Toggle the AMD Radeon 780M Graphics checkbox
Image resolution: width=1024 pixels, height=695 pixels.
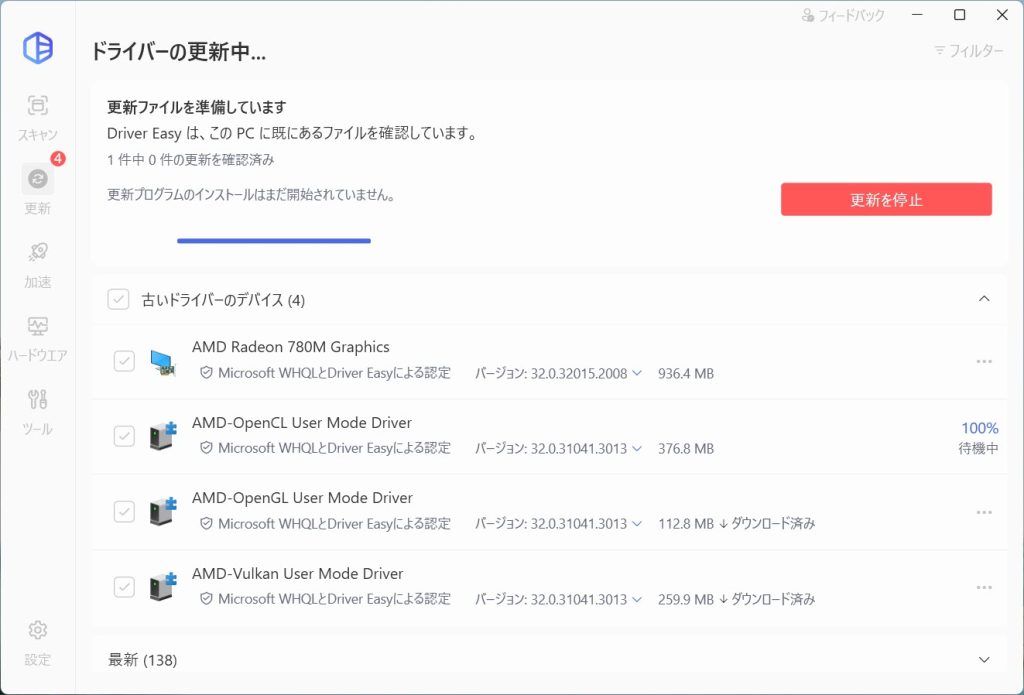124,361
